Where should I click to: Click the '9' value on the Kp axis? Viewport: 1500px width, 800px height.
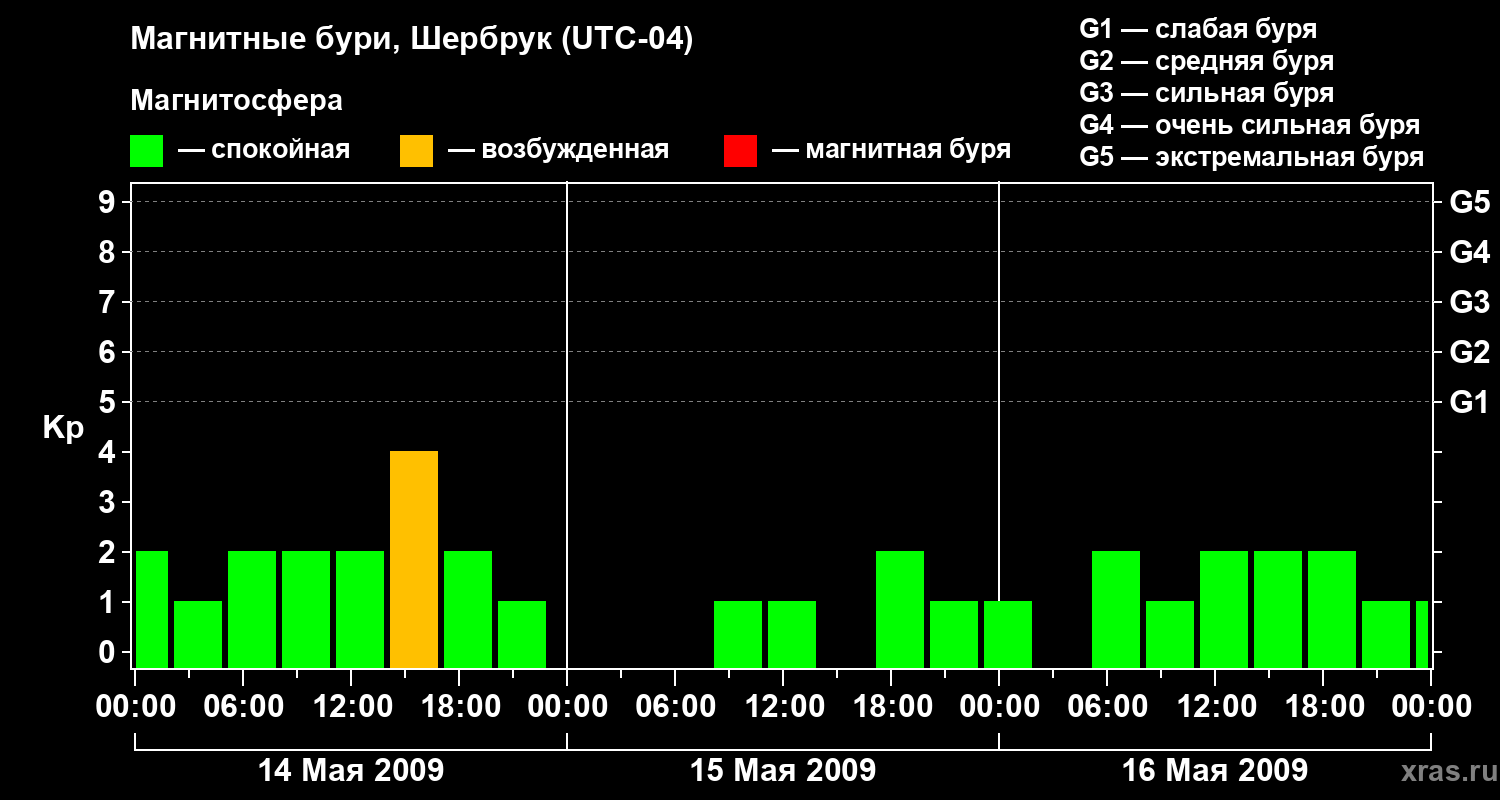pos(109,203)
